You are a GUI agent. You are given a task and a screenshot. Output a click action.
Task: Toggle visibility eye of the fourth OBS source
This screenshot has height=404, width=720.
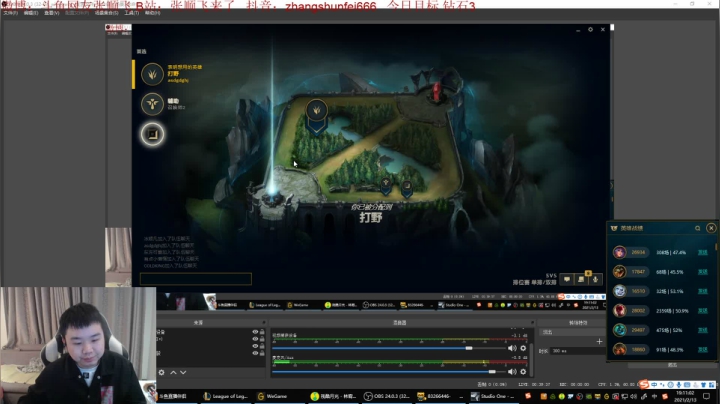click(255, 353)
